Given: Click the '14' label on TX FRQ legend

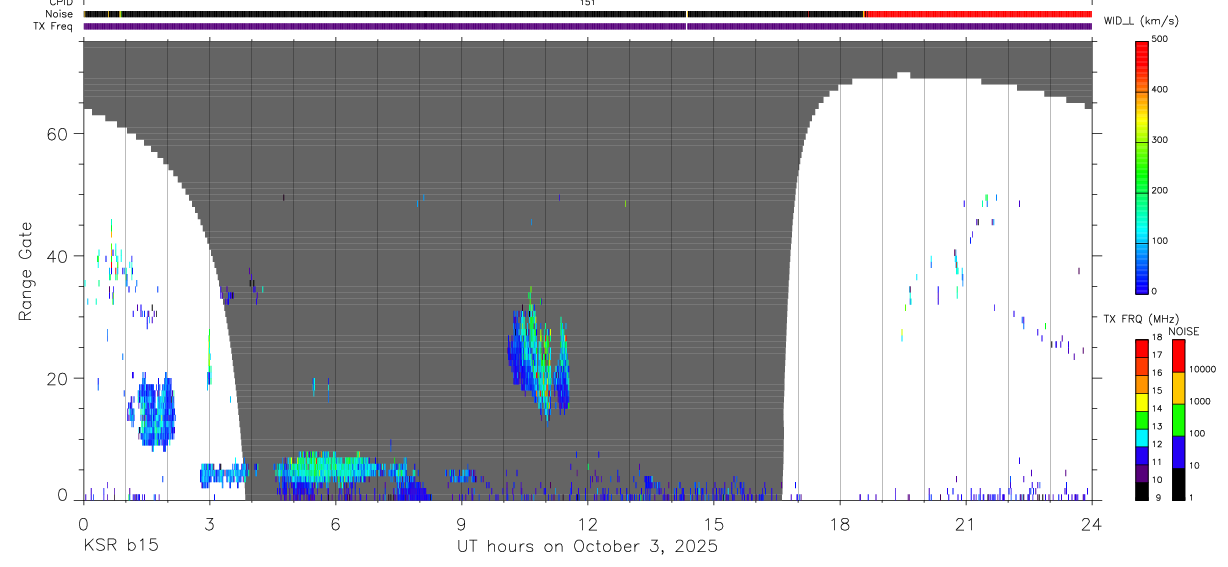Looking at the screenshot, I should coord(1158,408).
